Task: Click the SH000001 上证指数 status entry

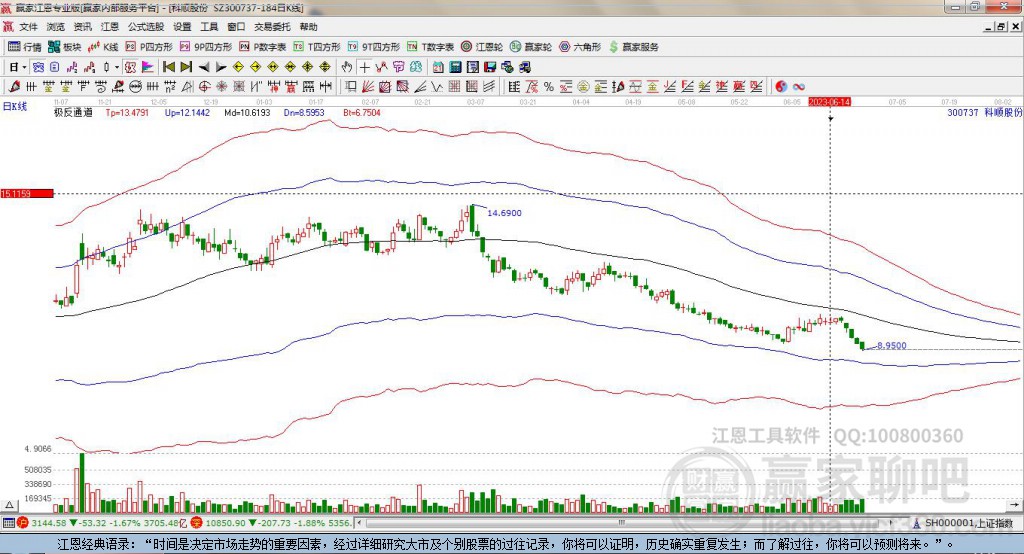Action: pos(969,523)
